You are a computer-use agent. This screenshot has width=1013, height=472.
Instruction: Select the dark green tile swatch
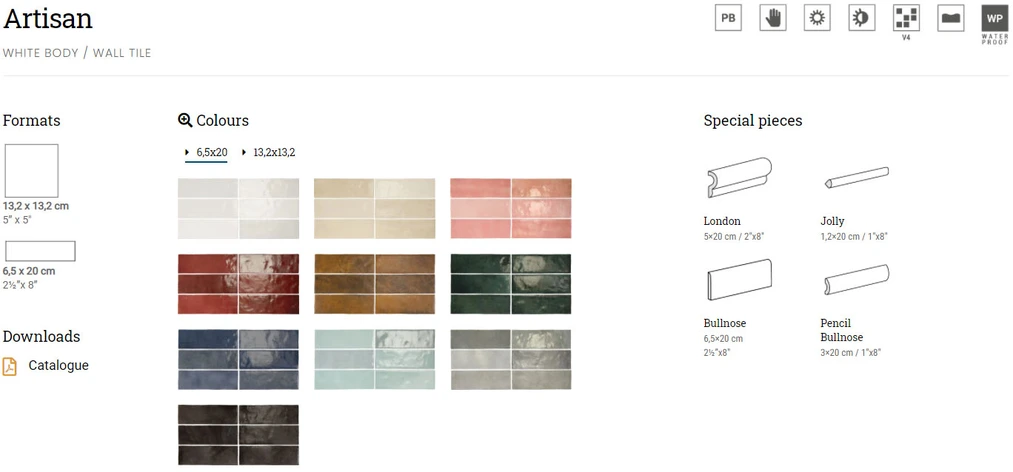point(511,284)
